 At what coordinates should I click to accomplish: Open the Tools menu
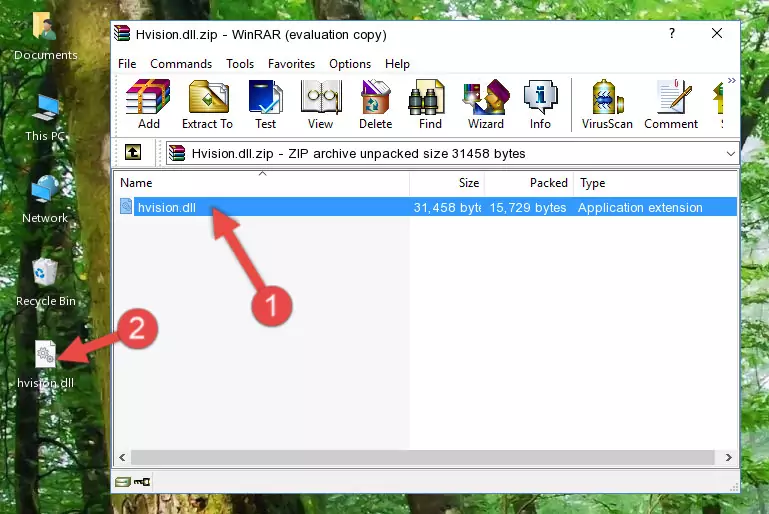point(240,64)
